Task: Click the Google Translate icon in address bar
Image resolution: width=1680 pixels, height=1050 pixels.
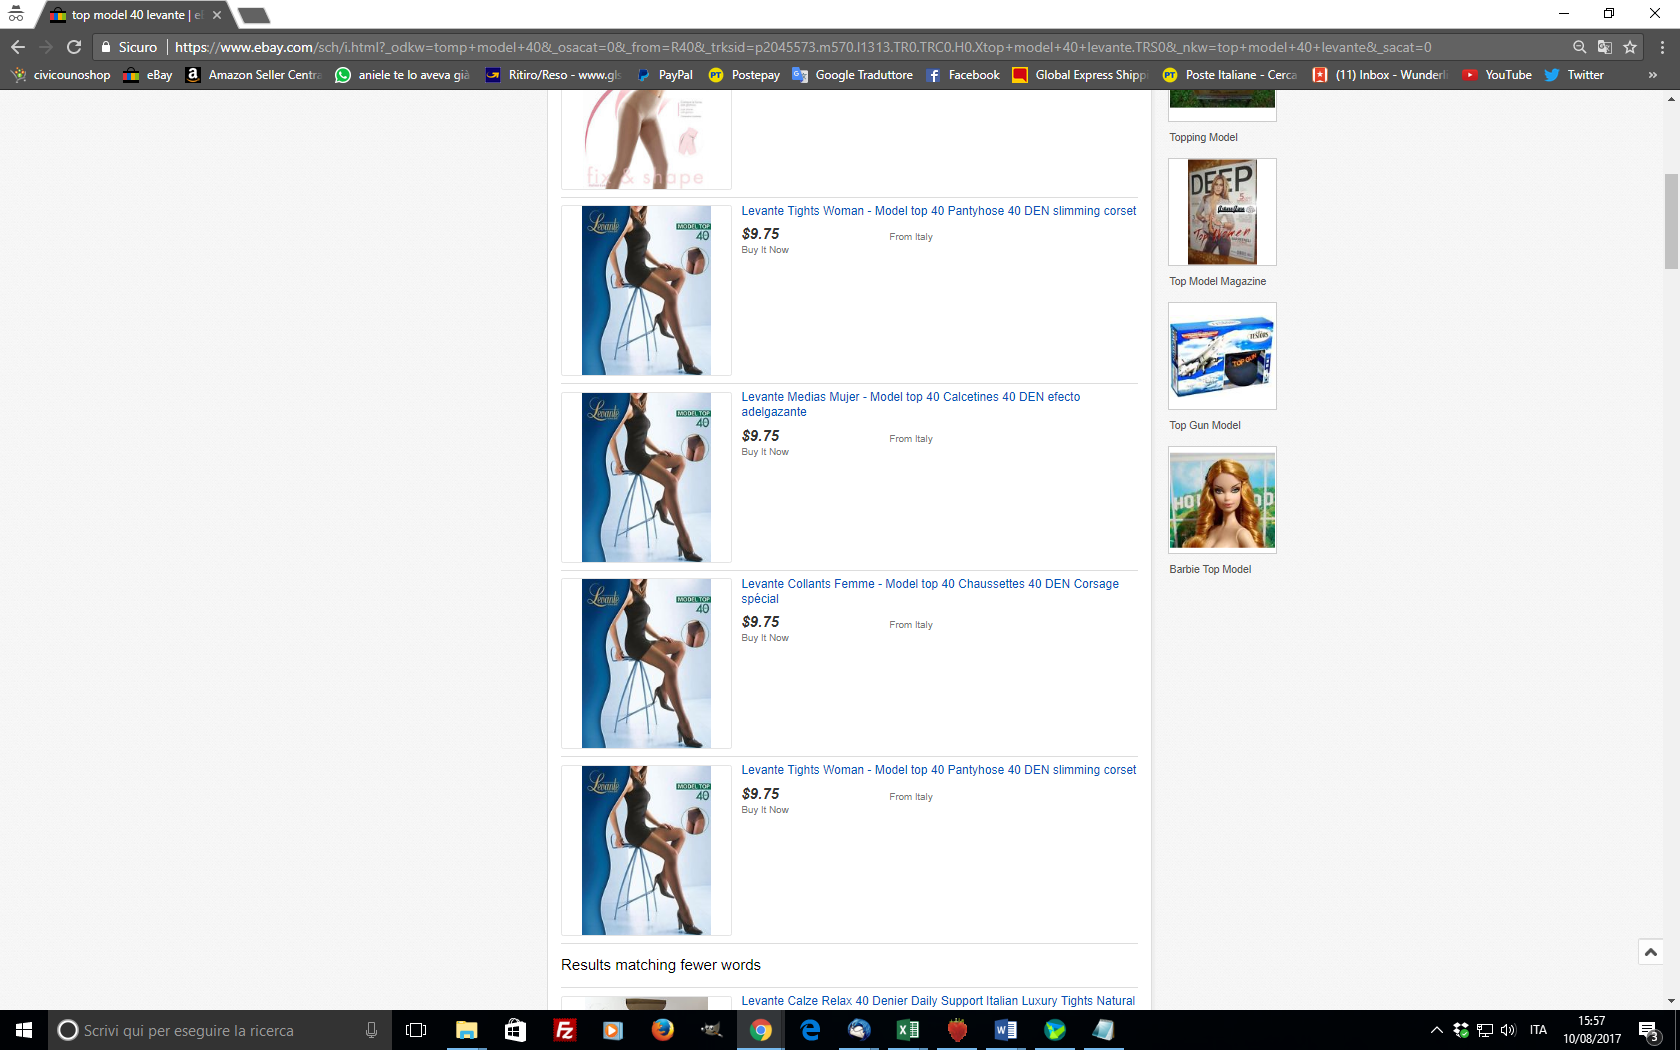Action: [x=1605, y=47]
